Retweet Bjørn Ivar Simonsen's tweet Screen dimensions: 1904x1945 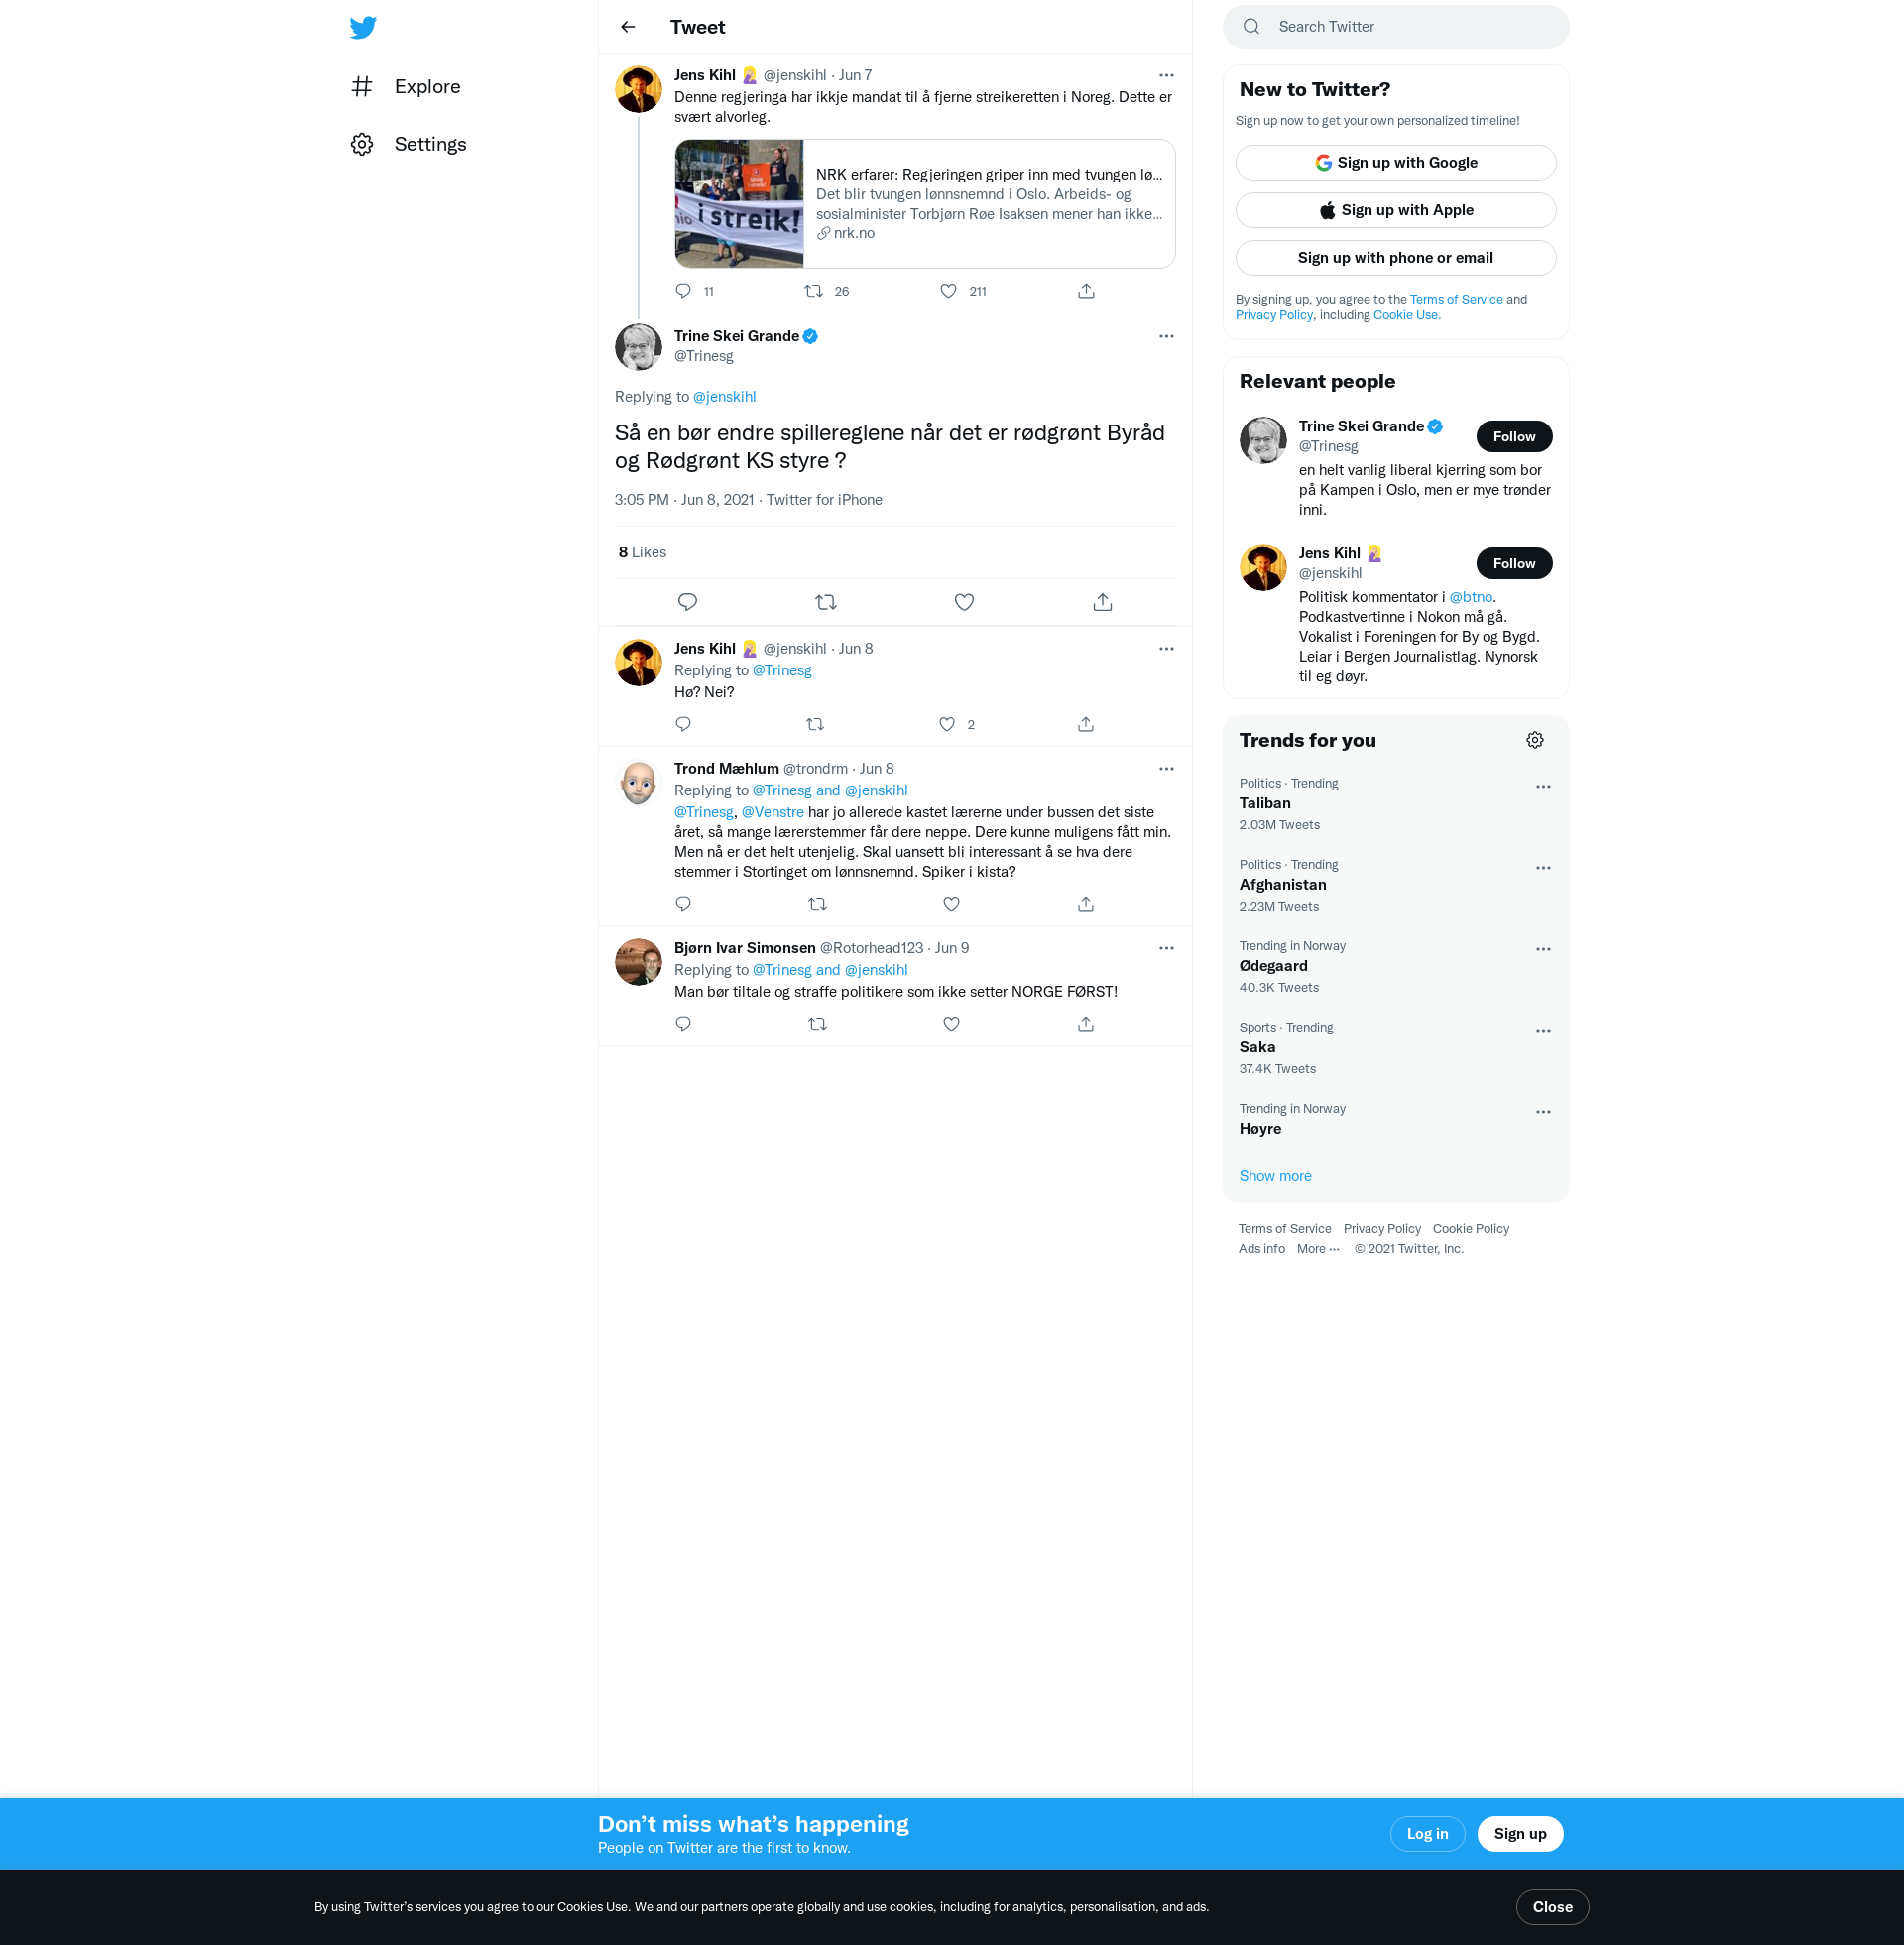click(817, 1024)
